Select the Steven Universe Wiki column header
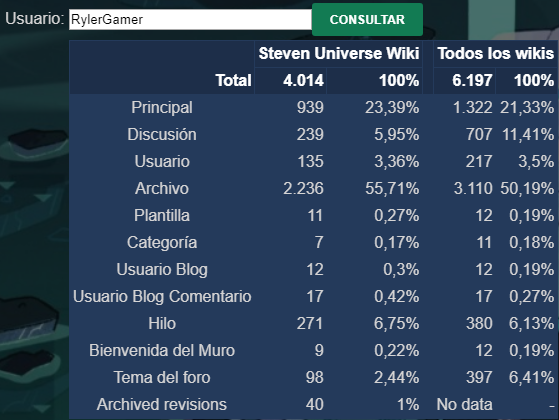The width and height of the screenshot is (559, 420). (x=339, y=54)
